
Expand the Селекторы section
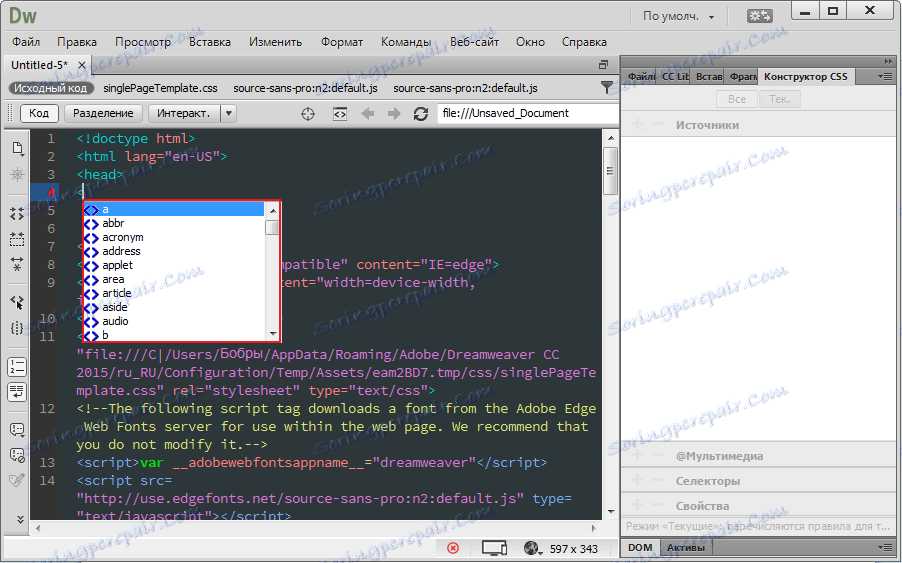coord(708,481)
